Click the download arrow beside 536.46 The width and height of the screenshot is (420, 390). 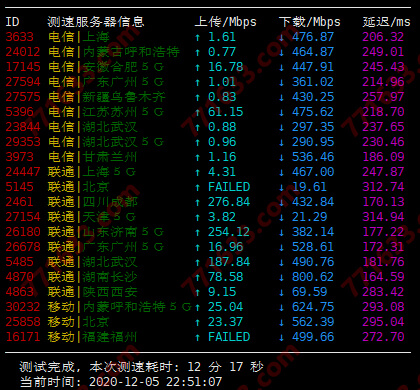pyautogui.click(x=282, y=157)
